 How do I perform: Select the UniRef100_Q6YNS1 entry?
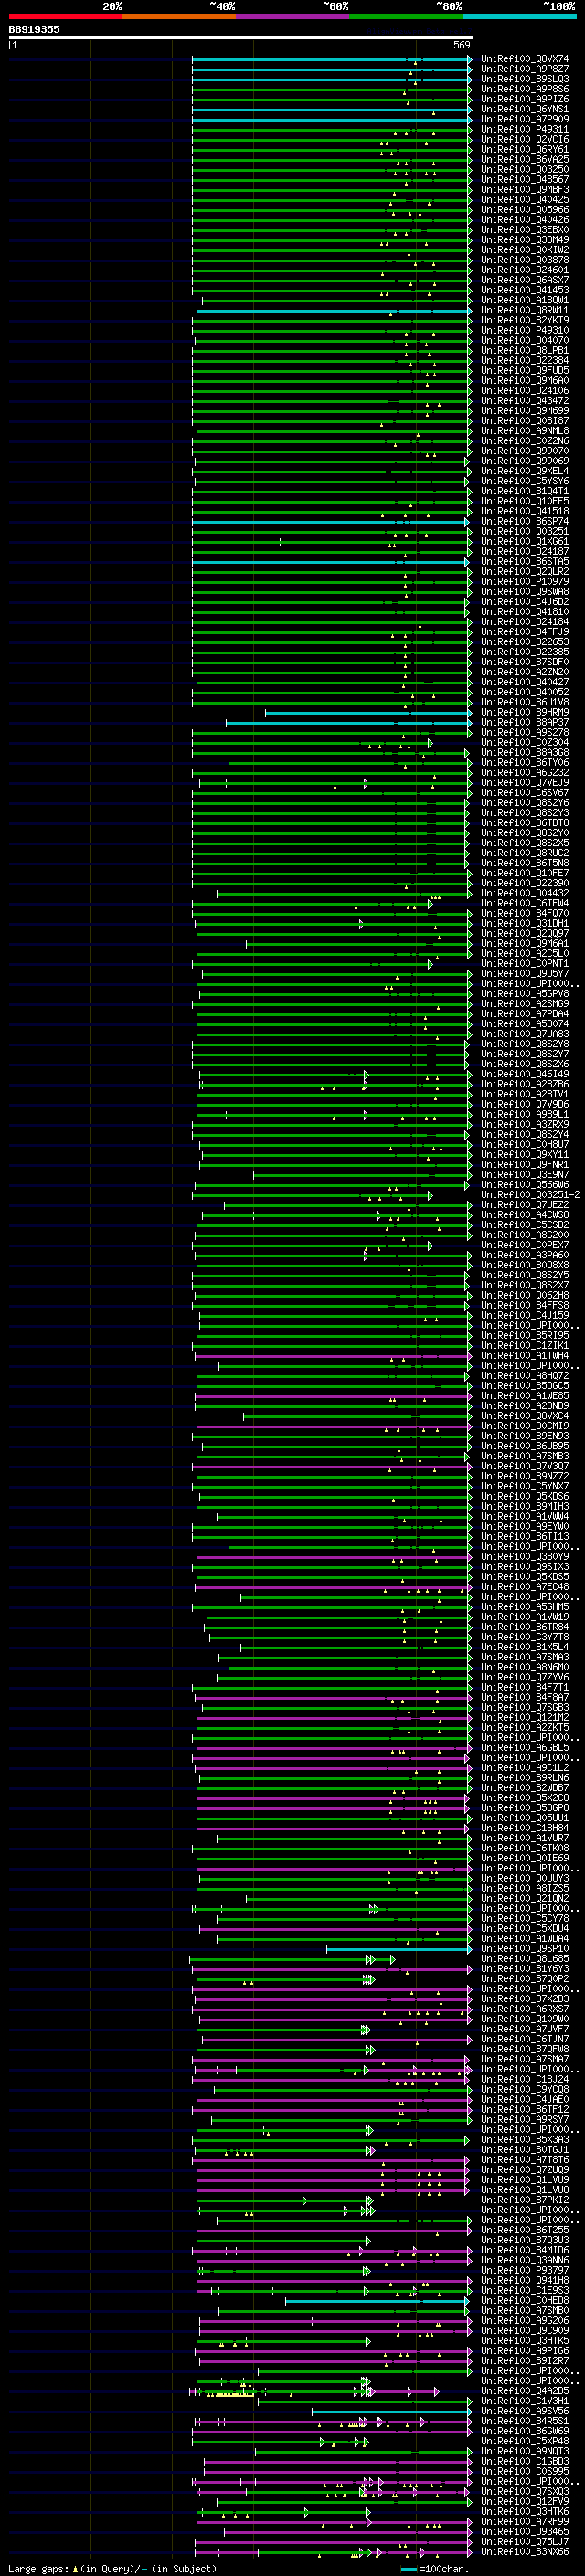[524, 109]
